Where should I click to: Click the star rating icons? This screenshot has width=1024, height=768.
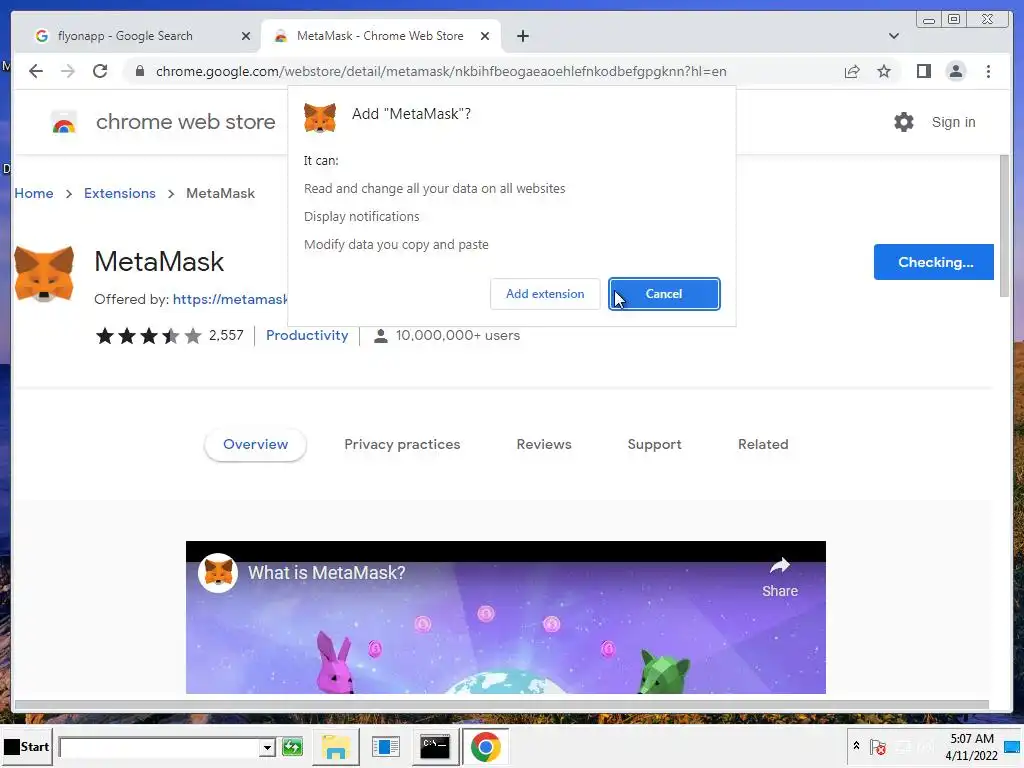(x=149, y=336)
